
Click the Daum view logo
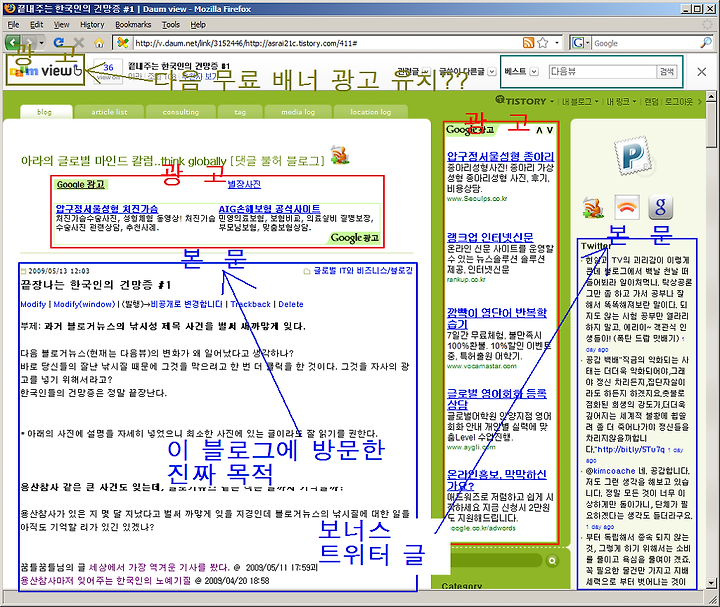click(x=45, y=70)
